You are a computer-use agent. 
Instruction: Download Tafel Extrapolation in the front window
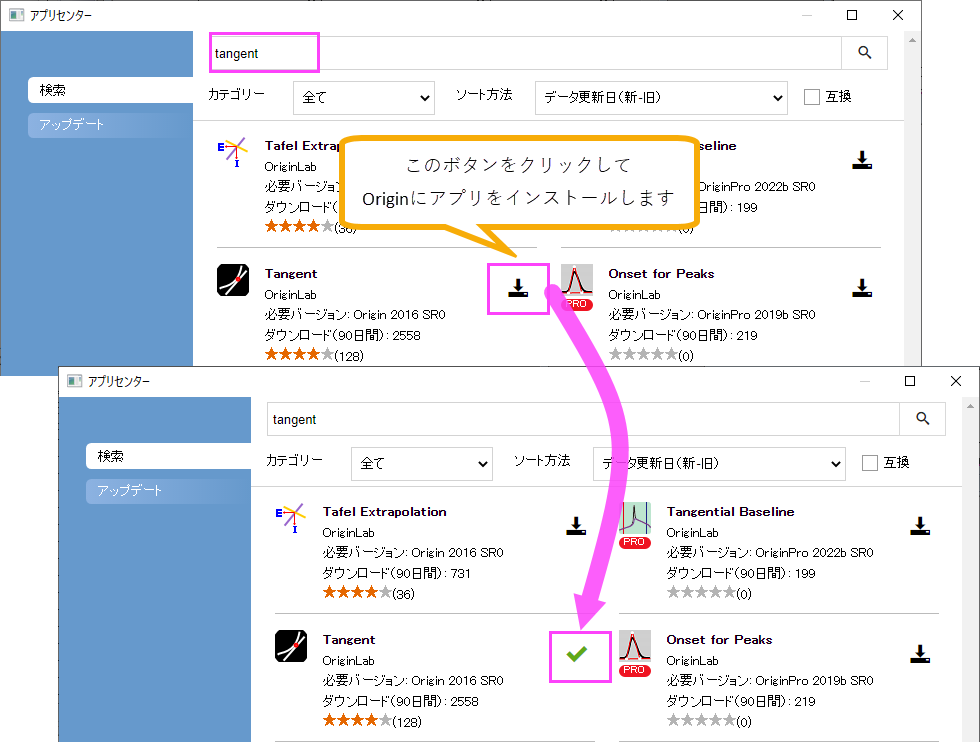tap(576, 526)
